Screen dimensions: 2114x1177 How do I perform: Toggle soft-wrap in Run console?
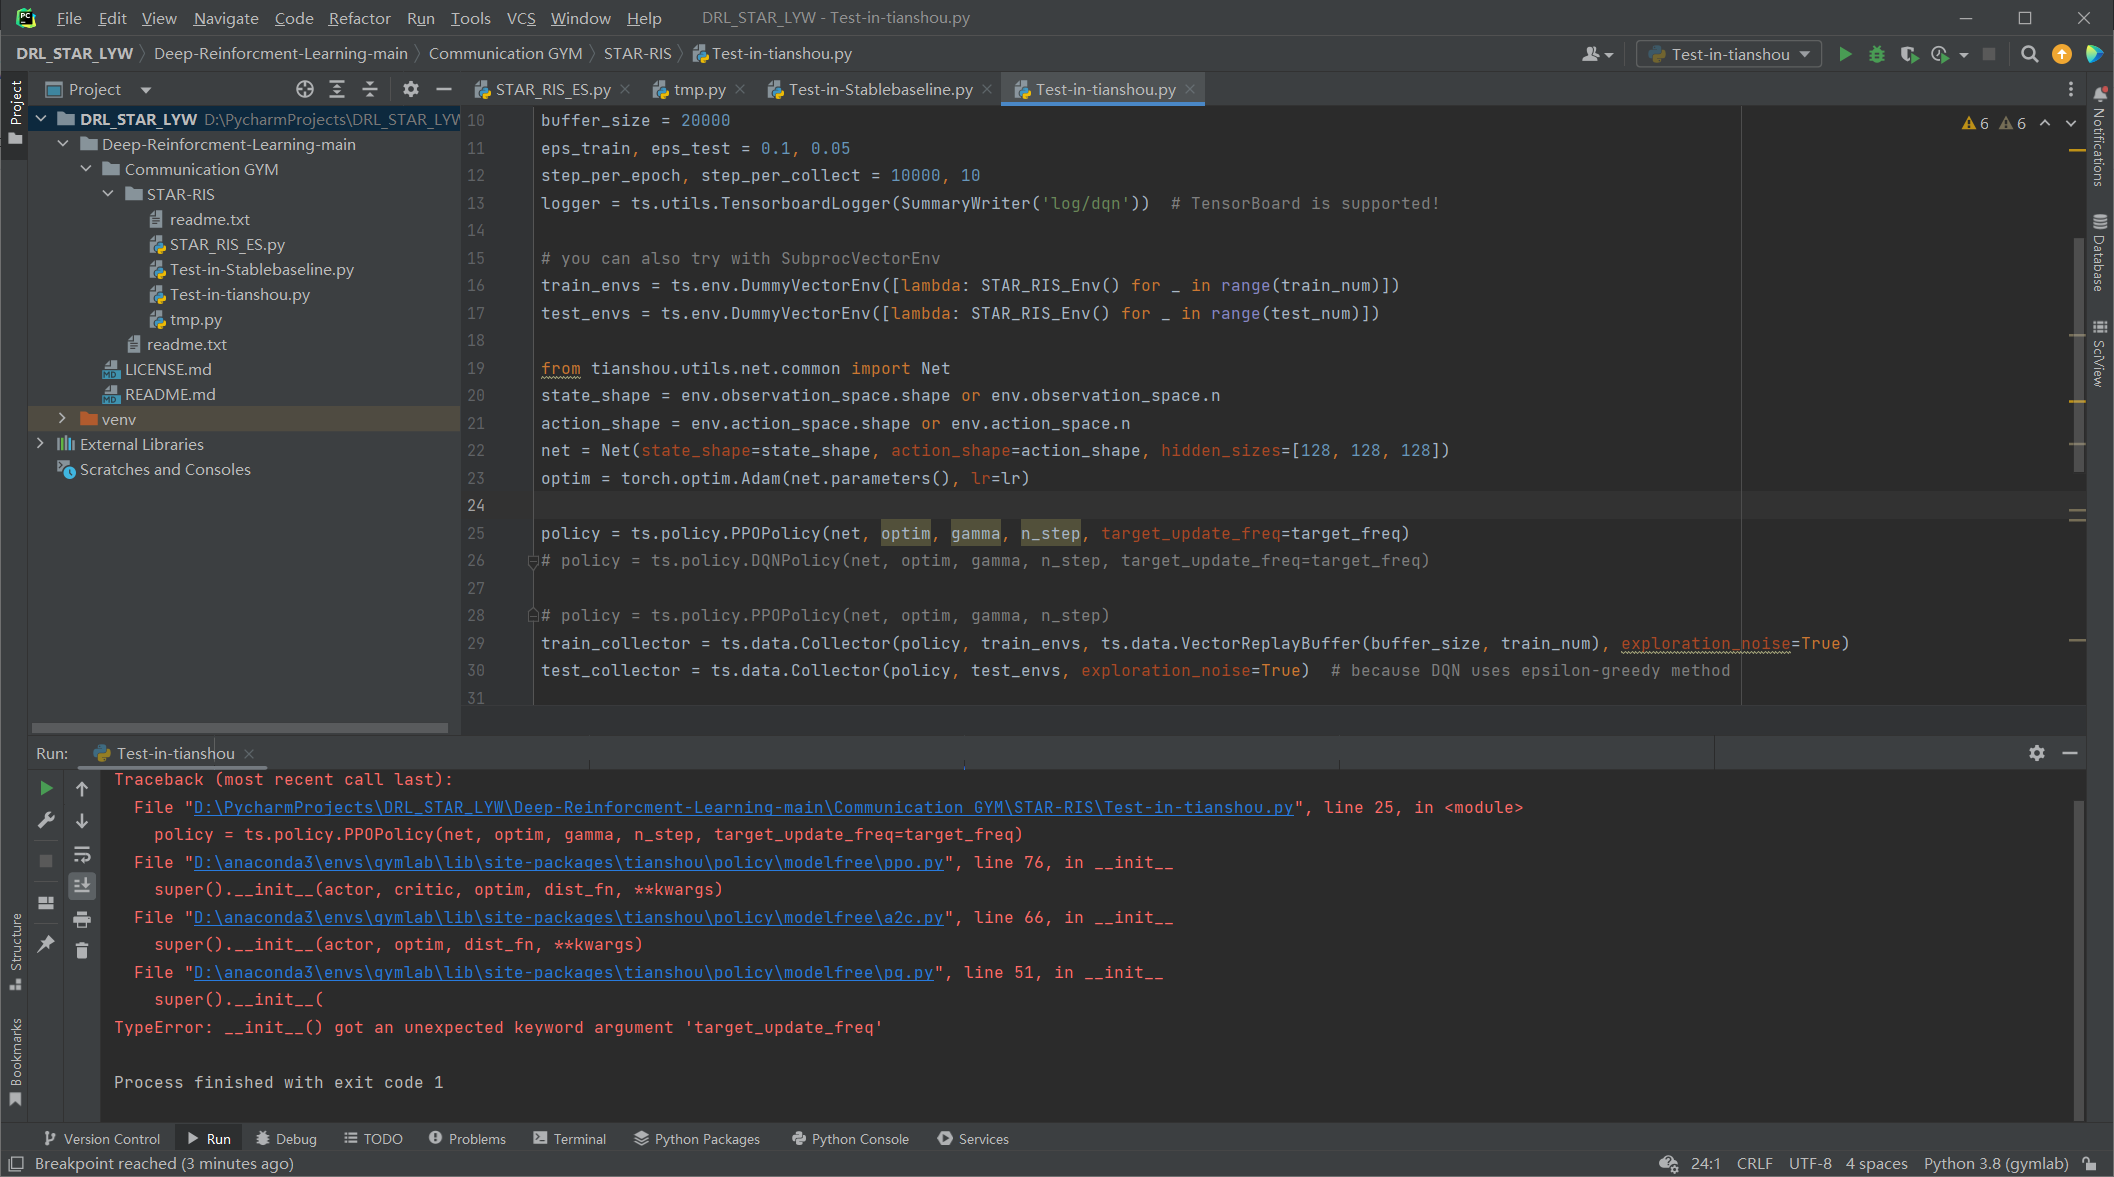82,854
